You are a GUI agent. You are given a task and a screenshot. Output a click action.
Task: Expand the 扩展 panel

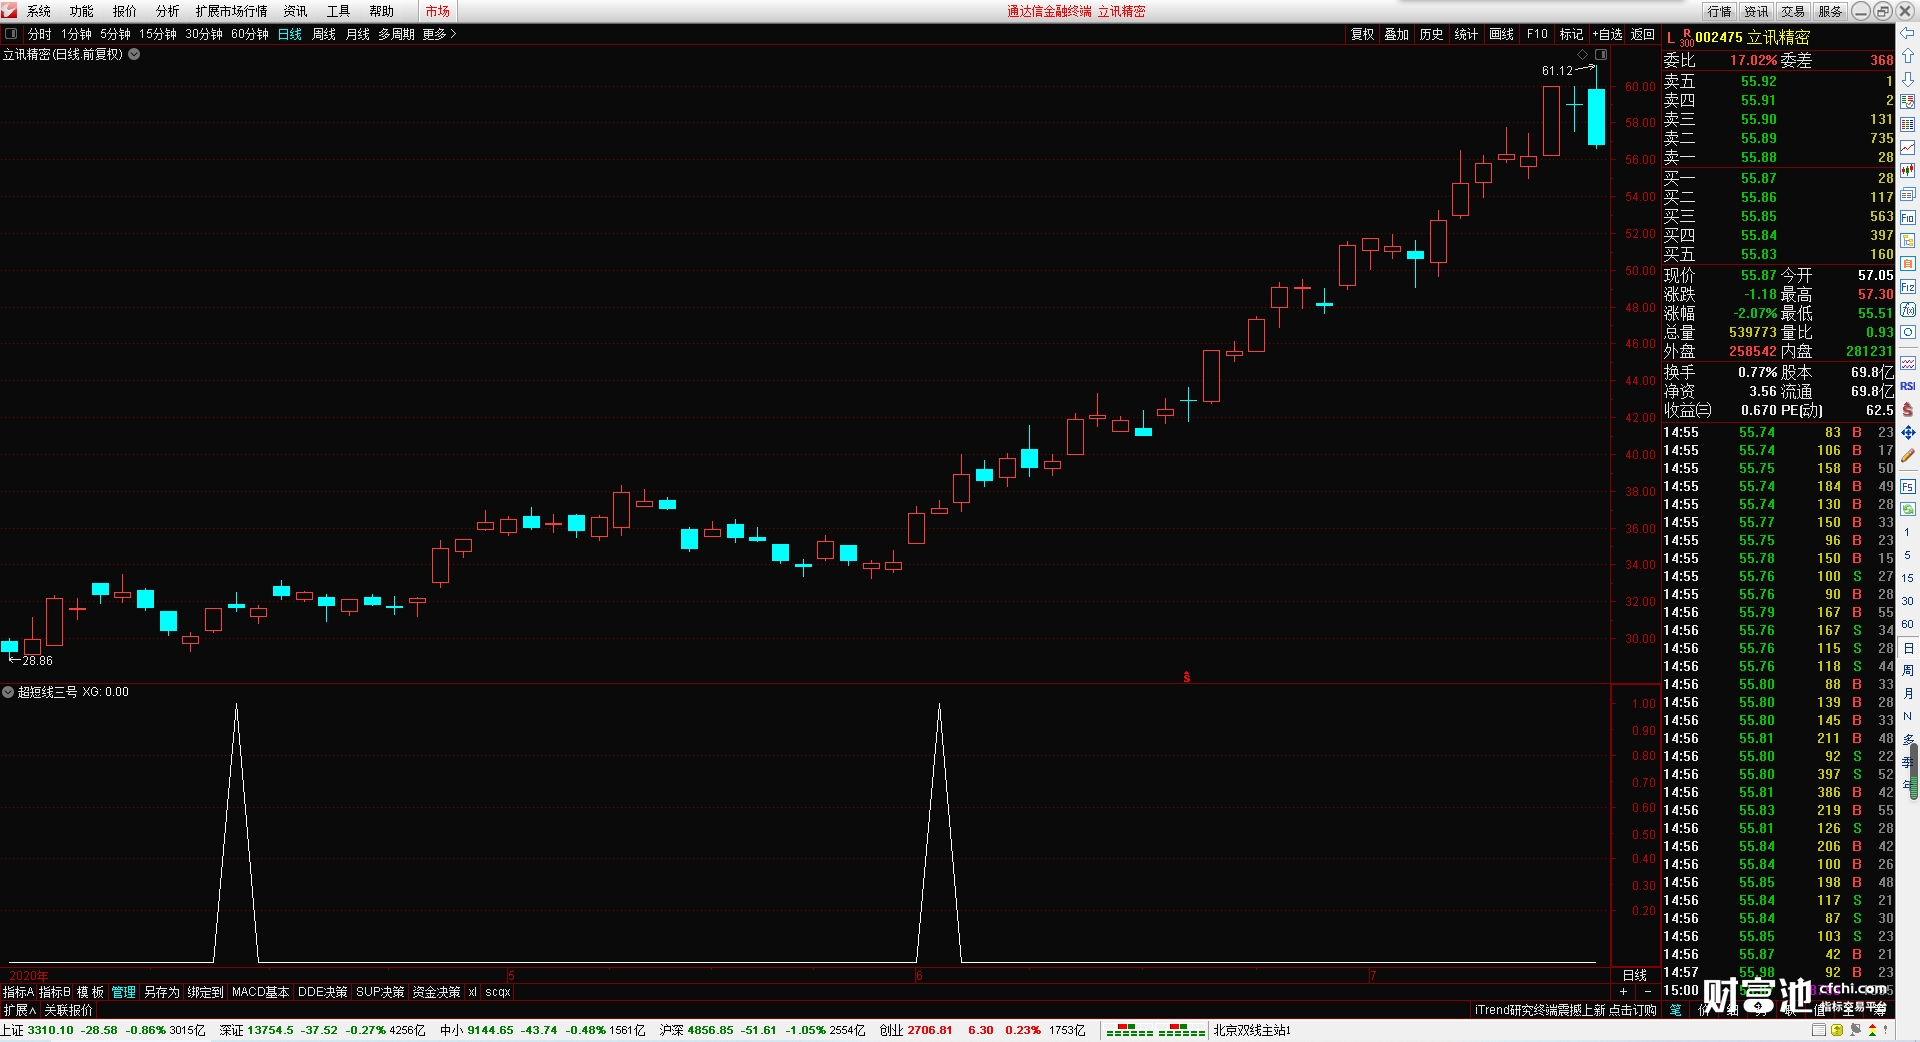coord(19,1010)
